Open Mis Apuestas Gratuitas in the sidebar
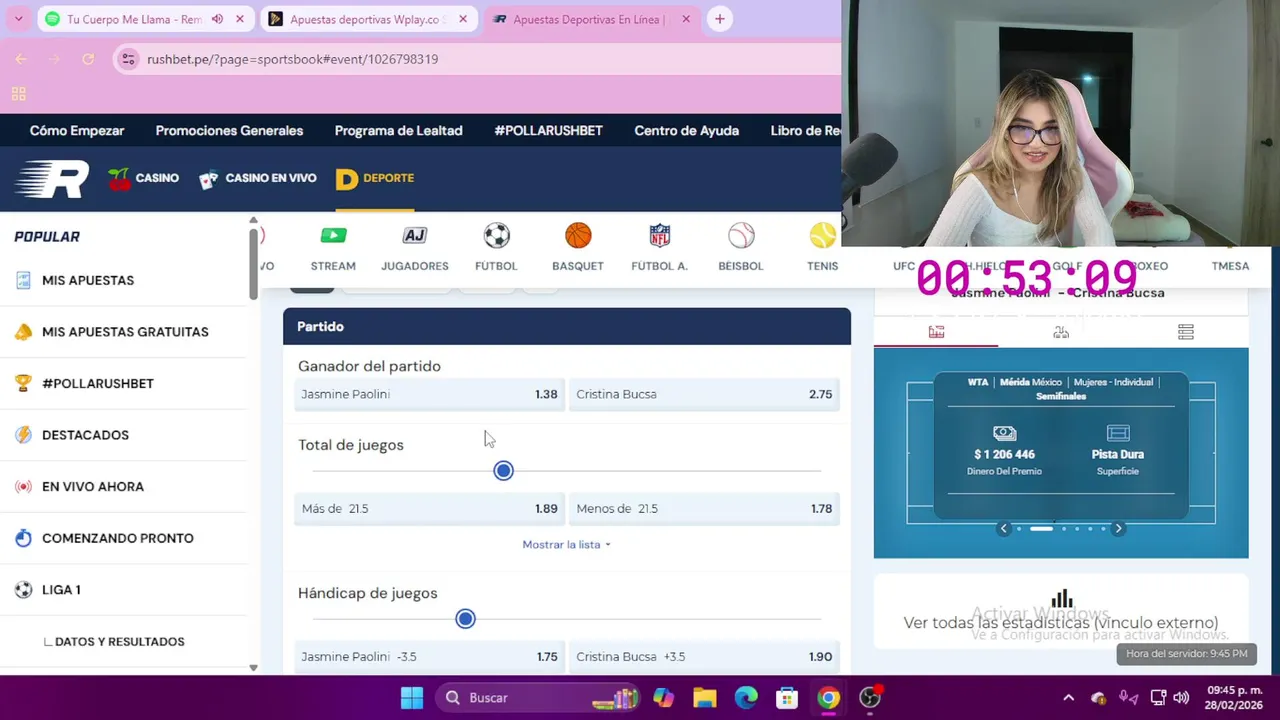The width and height of the screenshot is (1280, 720). tap(124, 332)
